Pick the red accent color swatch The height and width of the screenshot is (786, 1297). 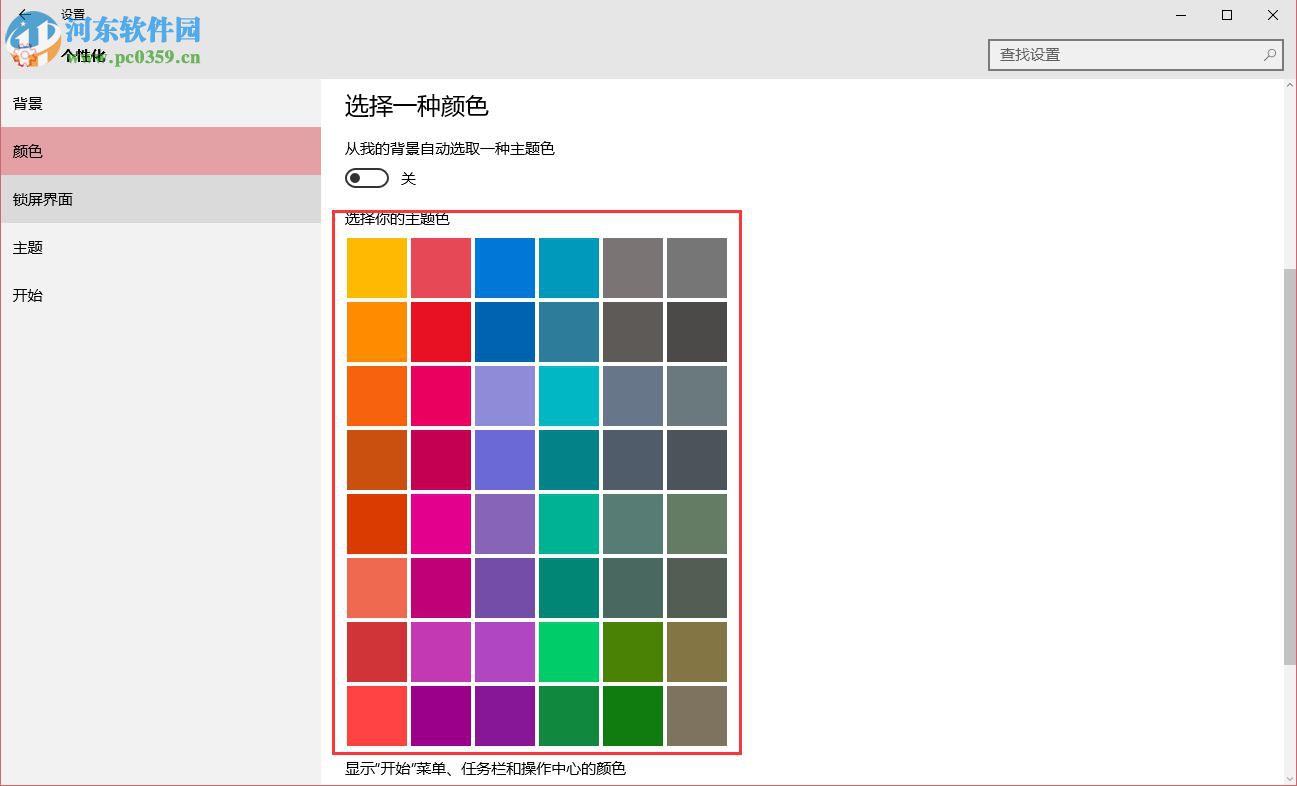pyautogui.click(x=441, y=331)
